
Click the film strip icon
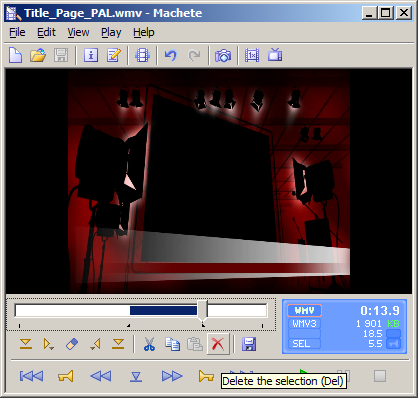142,55
